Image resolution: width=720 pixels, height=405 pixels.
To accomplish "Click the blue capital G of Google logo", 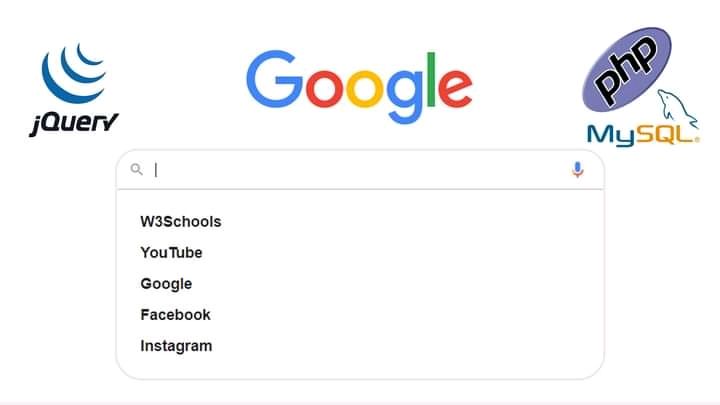I will 275,79.
